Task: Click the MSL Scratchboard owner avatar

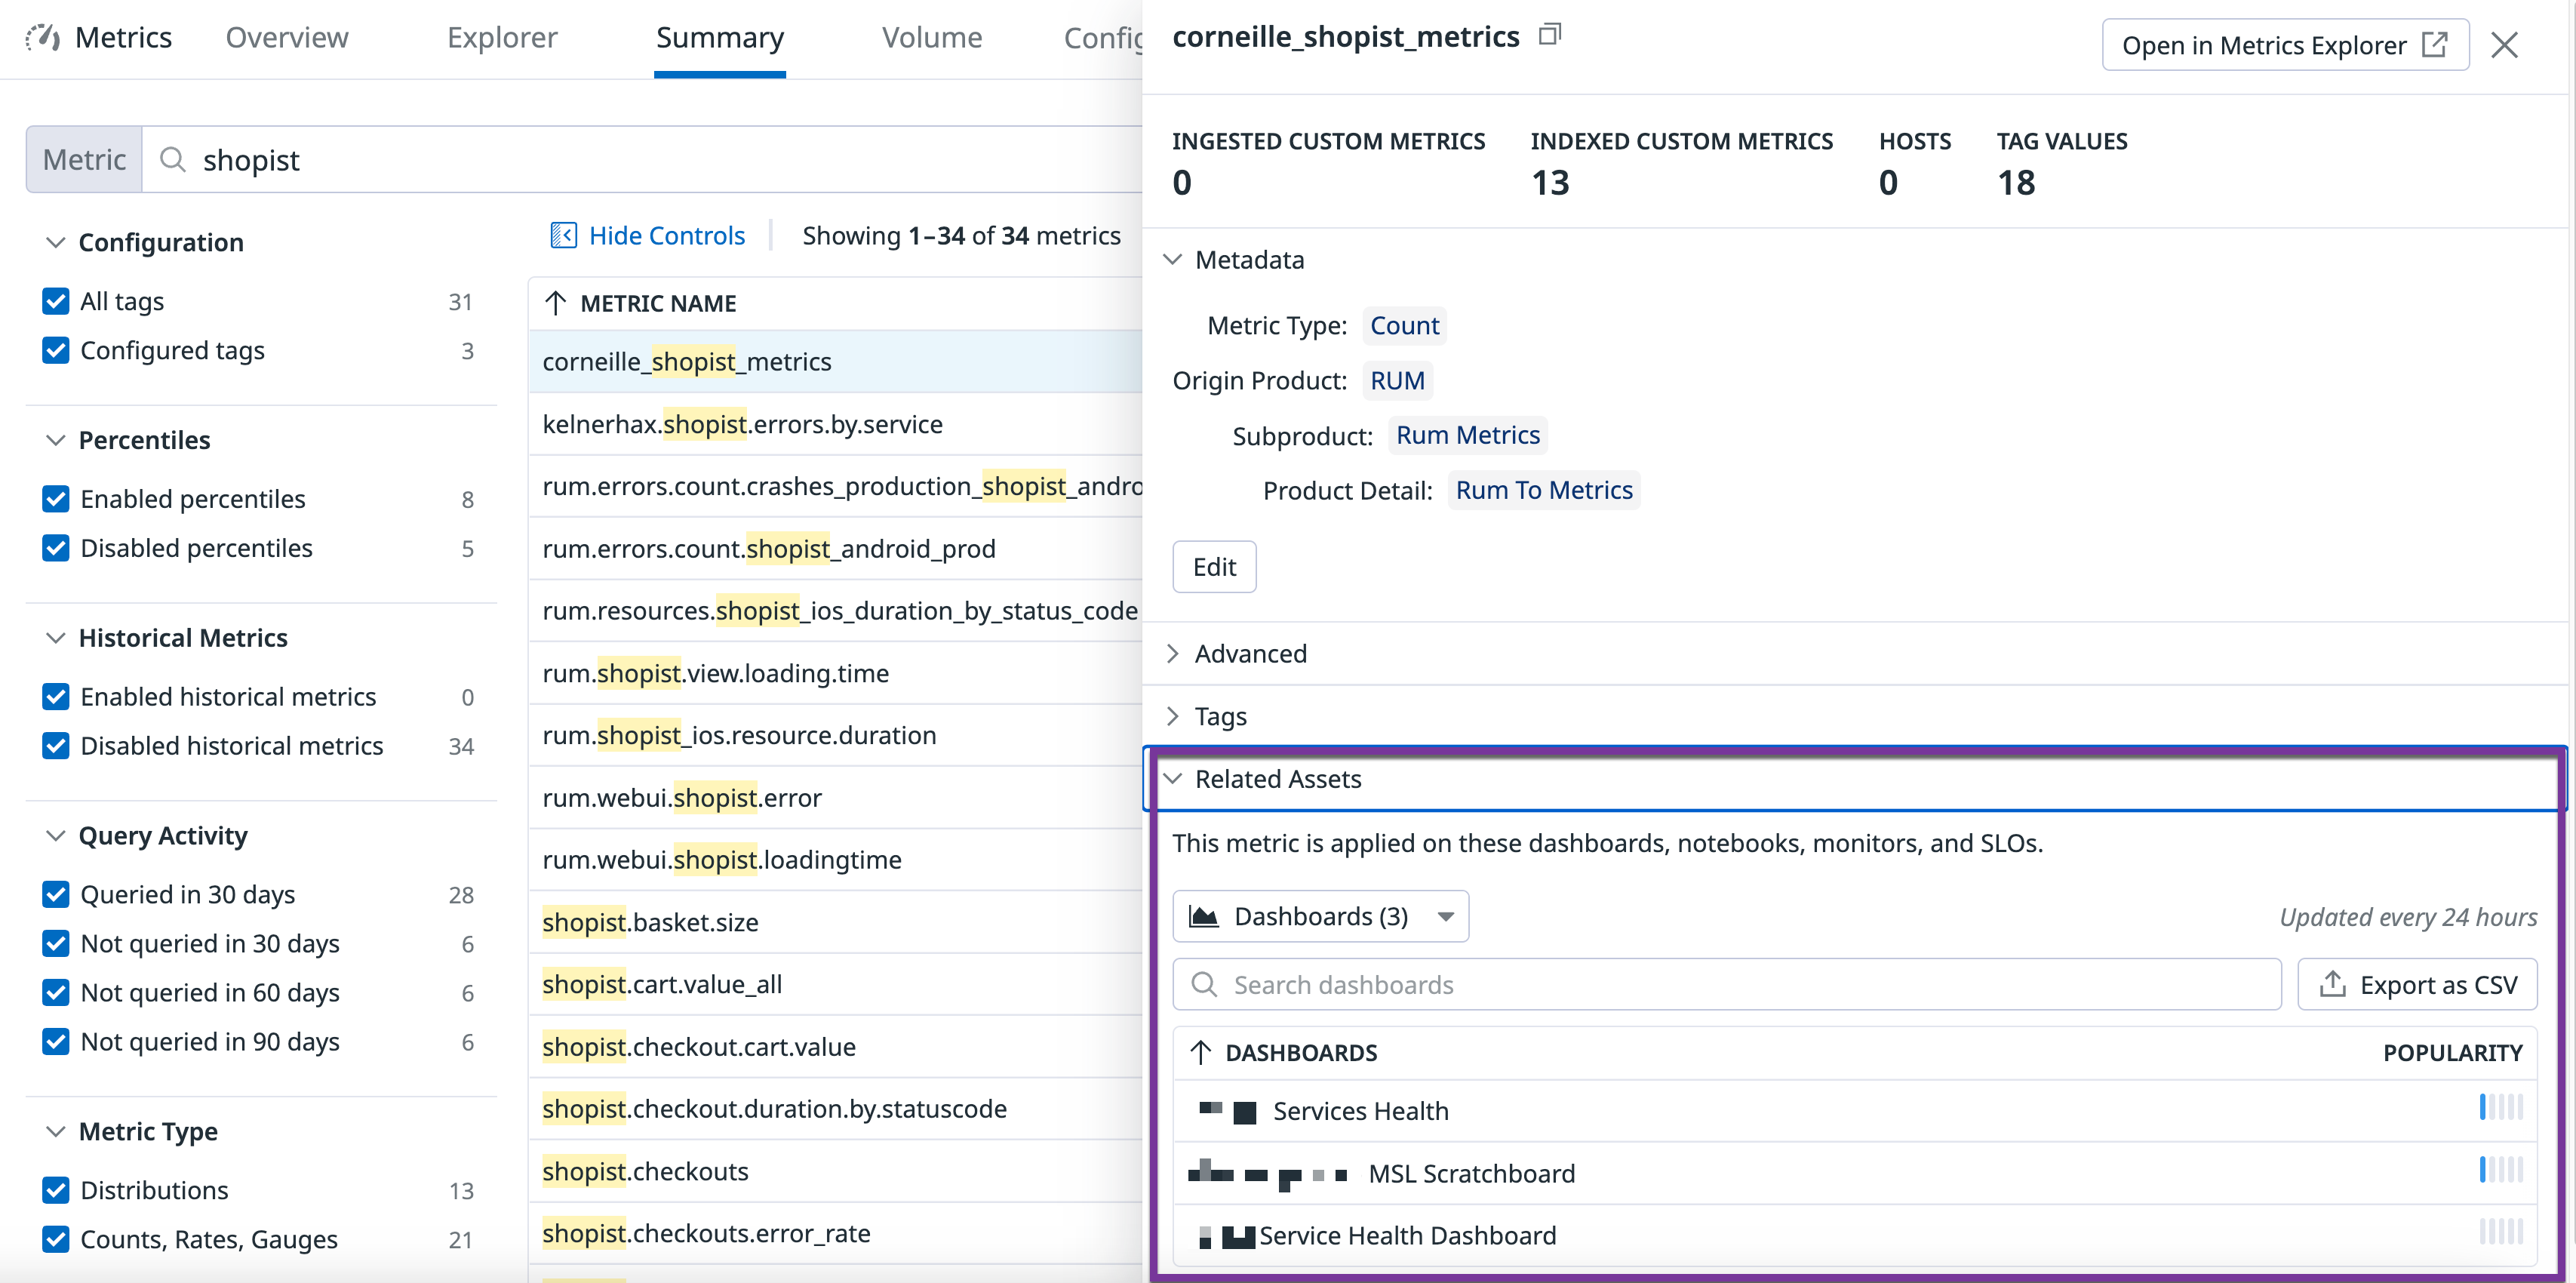Action: (x=1268, y=1174)
